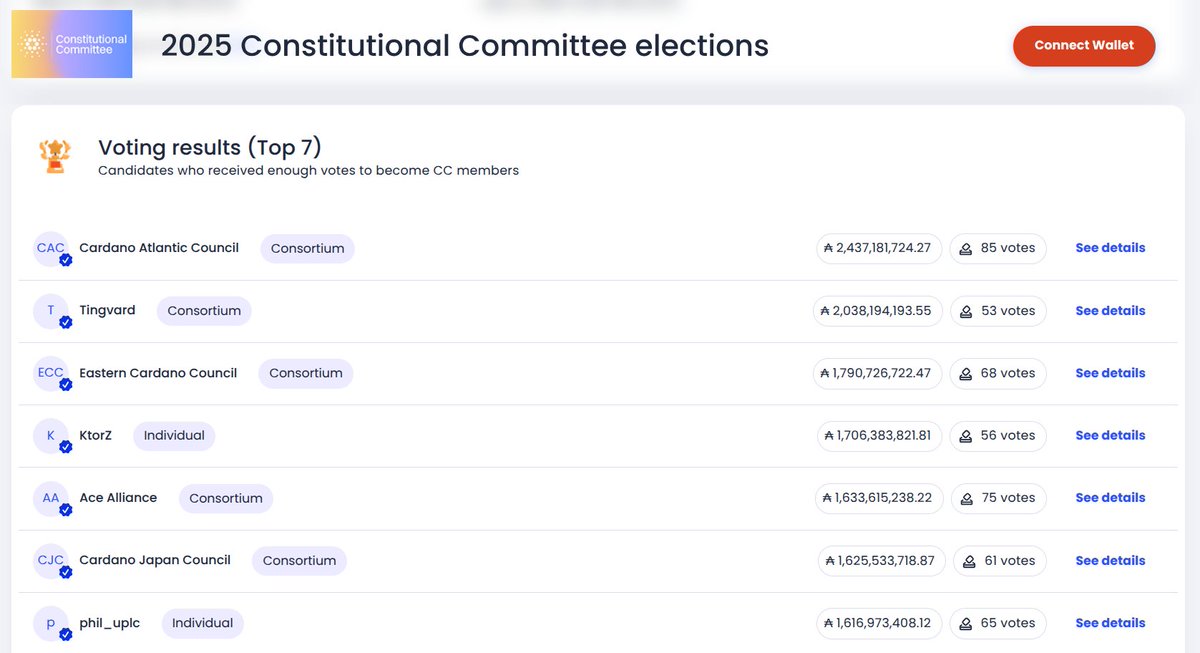Click the Constitutional Committee logo
Viewport: 1200px width, 653px height.
tap(72, 44)
